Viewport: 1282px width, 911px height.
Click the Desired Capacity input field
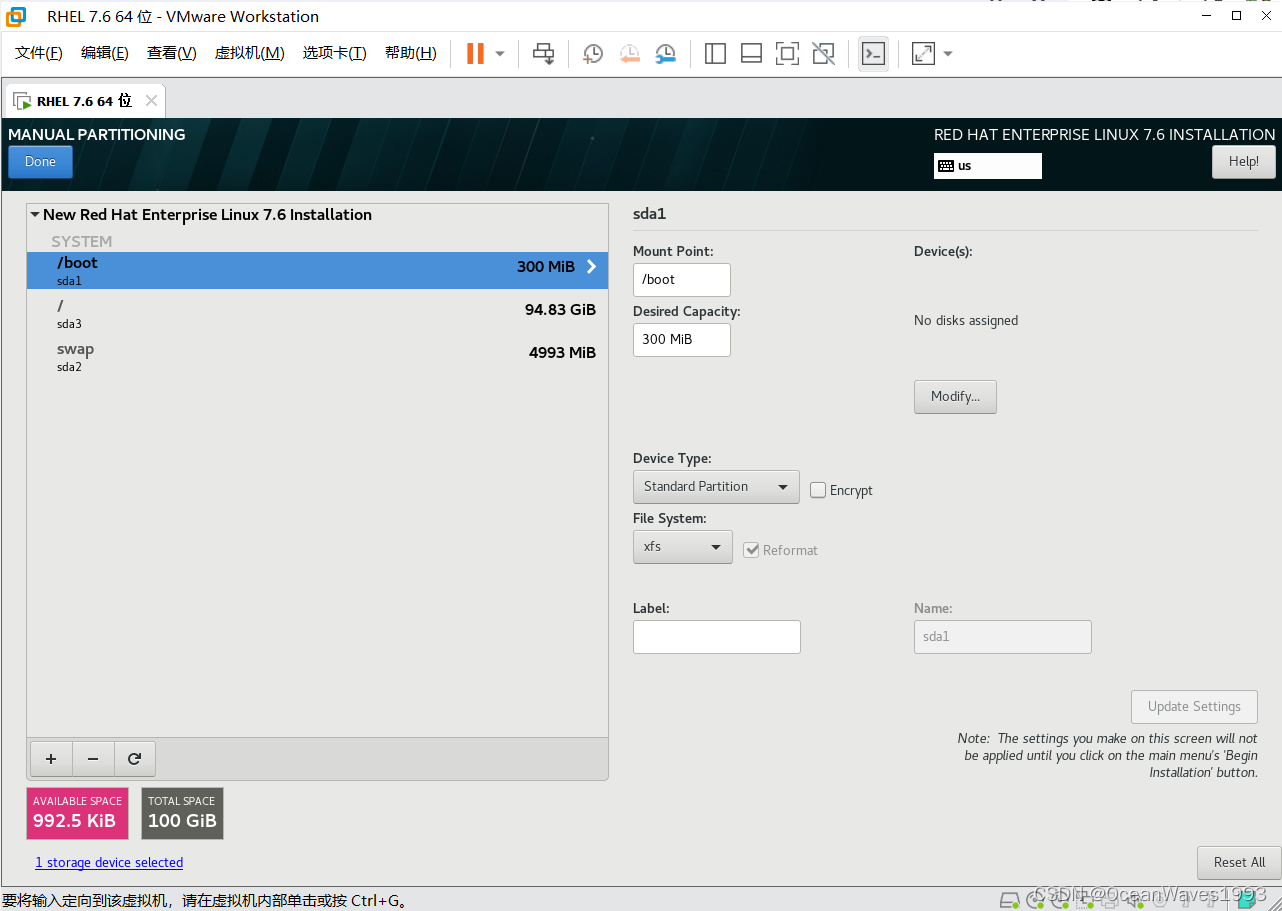pos(682,340)
